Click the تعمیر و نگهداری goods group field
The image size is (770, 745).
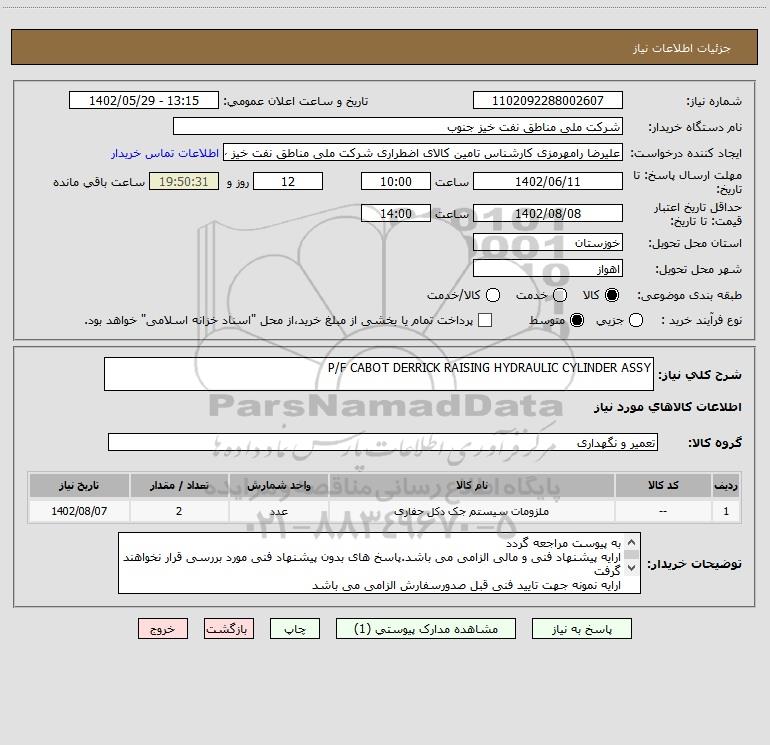(383, 442)
